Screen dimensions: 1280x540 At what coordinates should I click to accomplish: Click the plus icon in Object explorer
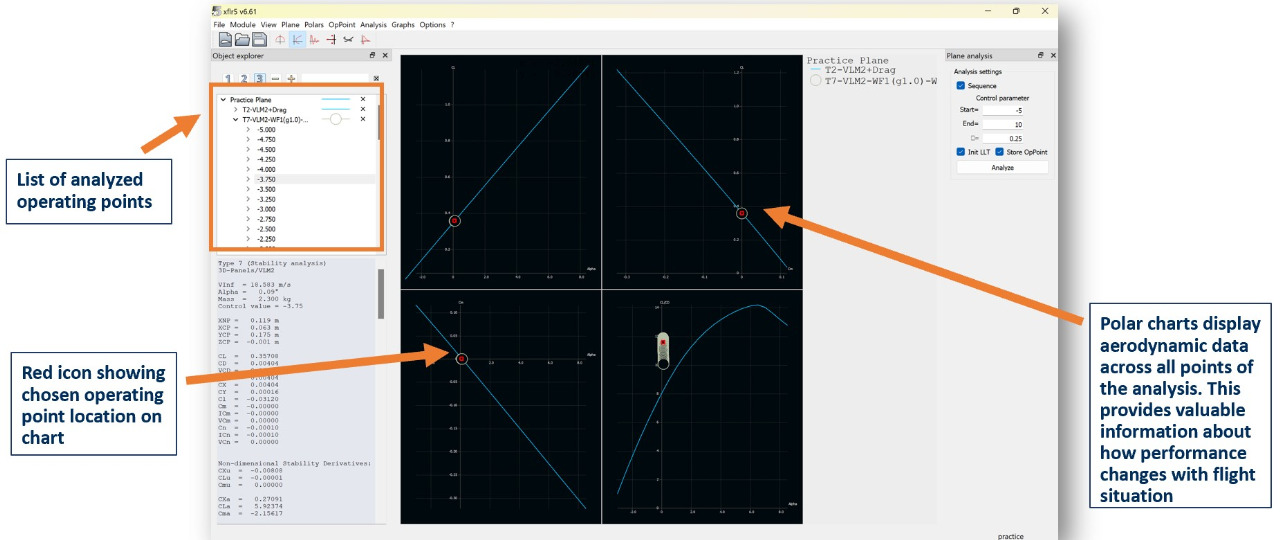pos(291,78)
